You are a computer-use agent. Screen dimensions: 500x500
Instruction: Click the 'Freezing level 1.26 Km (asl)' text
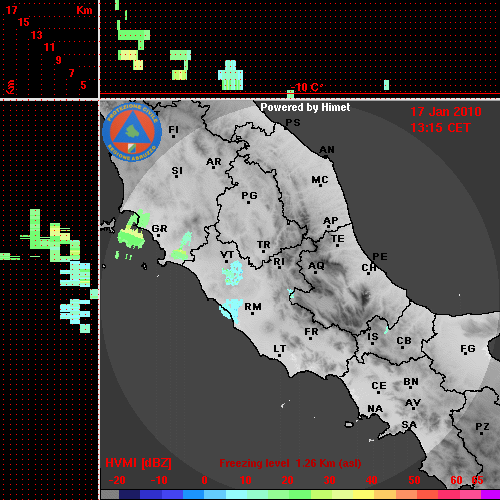tap(290, 463)
